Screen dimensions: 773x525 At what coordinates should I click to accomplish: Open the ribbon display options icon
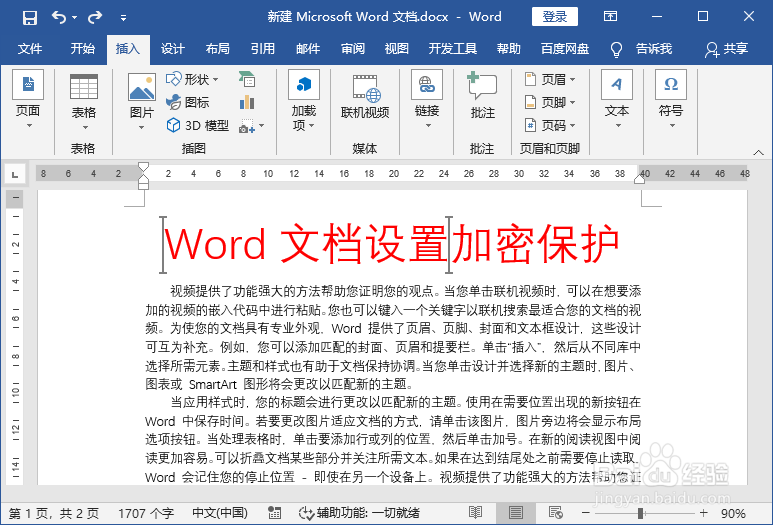click(610, 17)
